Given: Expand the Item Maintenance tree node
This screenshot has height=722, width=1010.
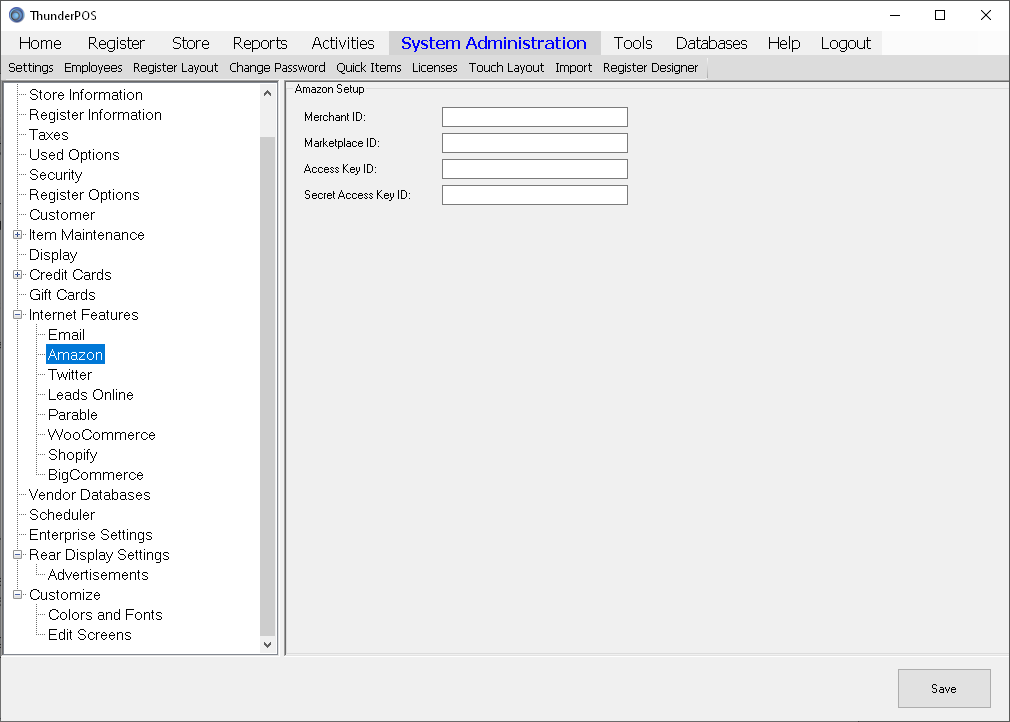Looking at the screenshot, I should tap(17, 235).
